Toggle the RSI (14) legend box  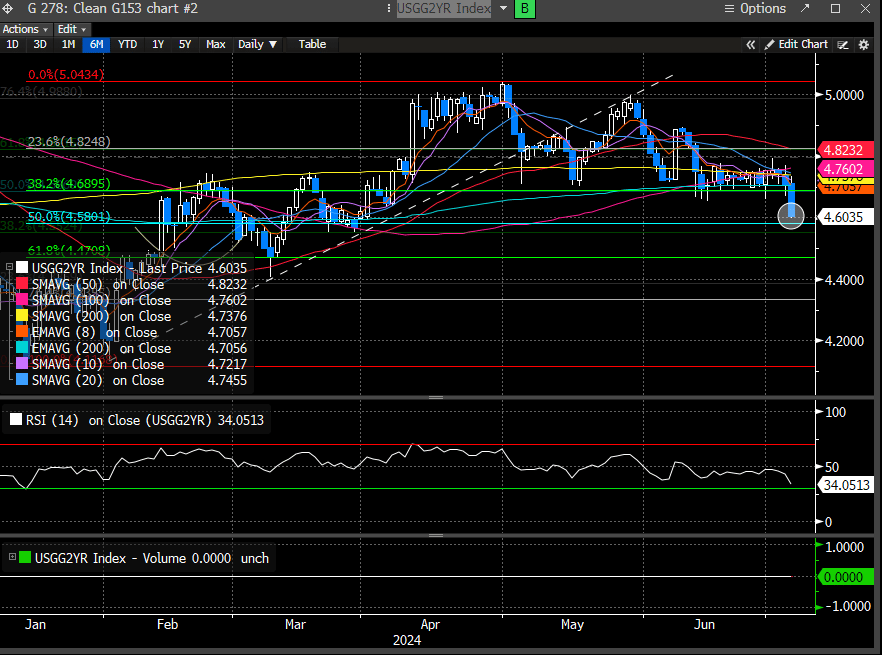[x=14, y=421]
